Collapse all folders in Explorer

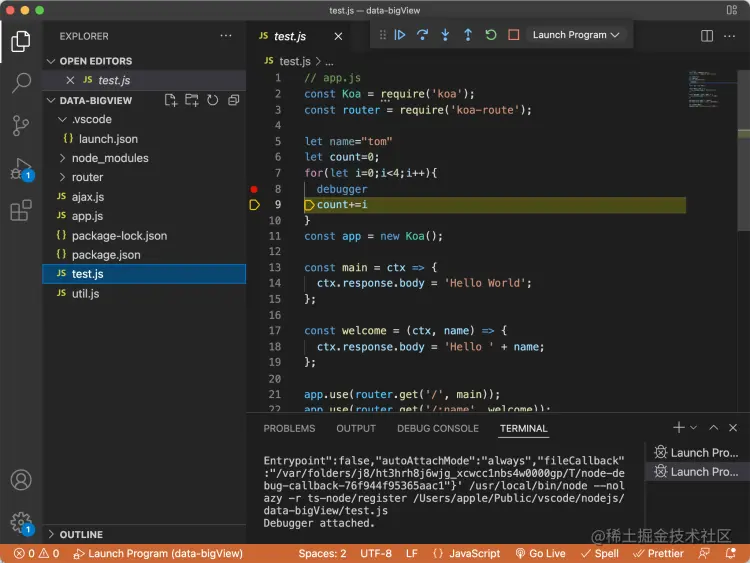233,100
